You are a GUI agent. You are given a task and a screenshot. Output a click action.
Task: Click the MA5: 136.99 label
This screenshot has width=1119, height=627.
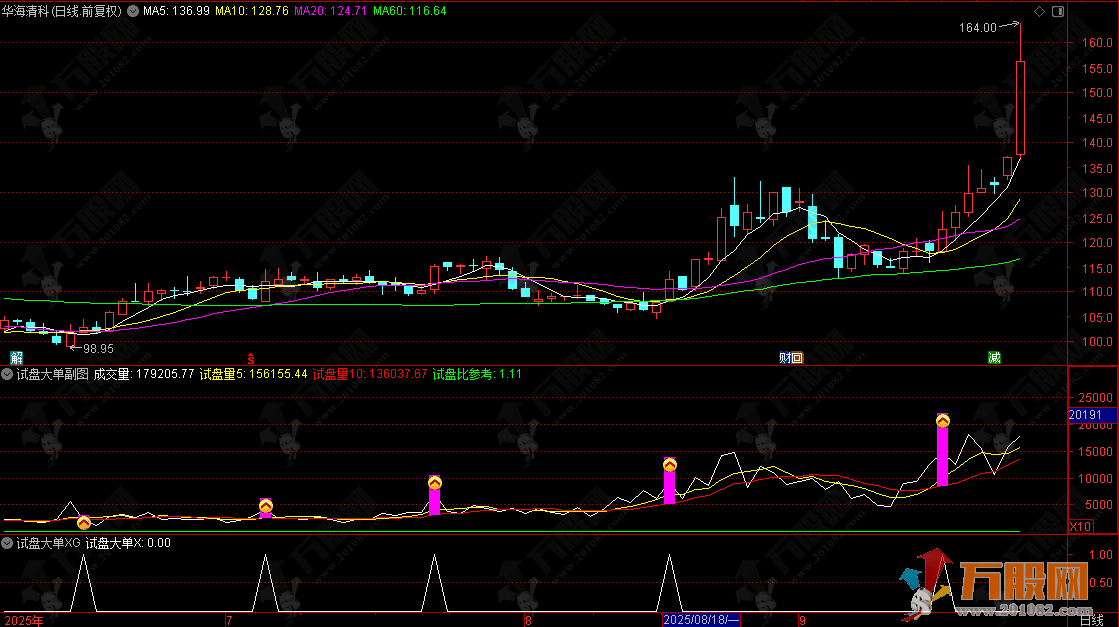click(176, 11)
